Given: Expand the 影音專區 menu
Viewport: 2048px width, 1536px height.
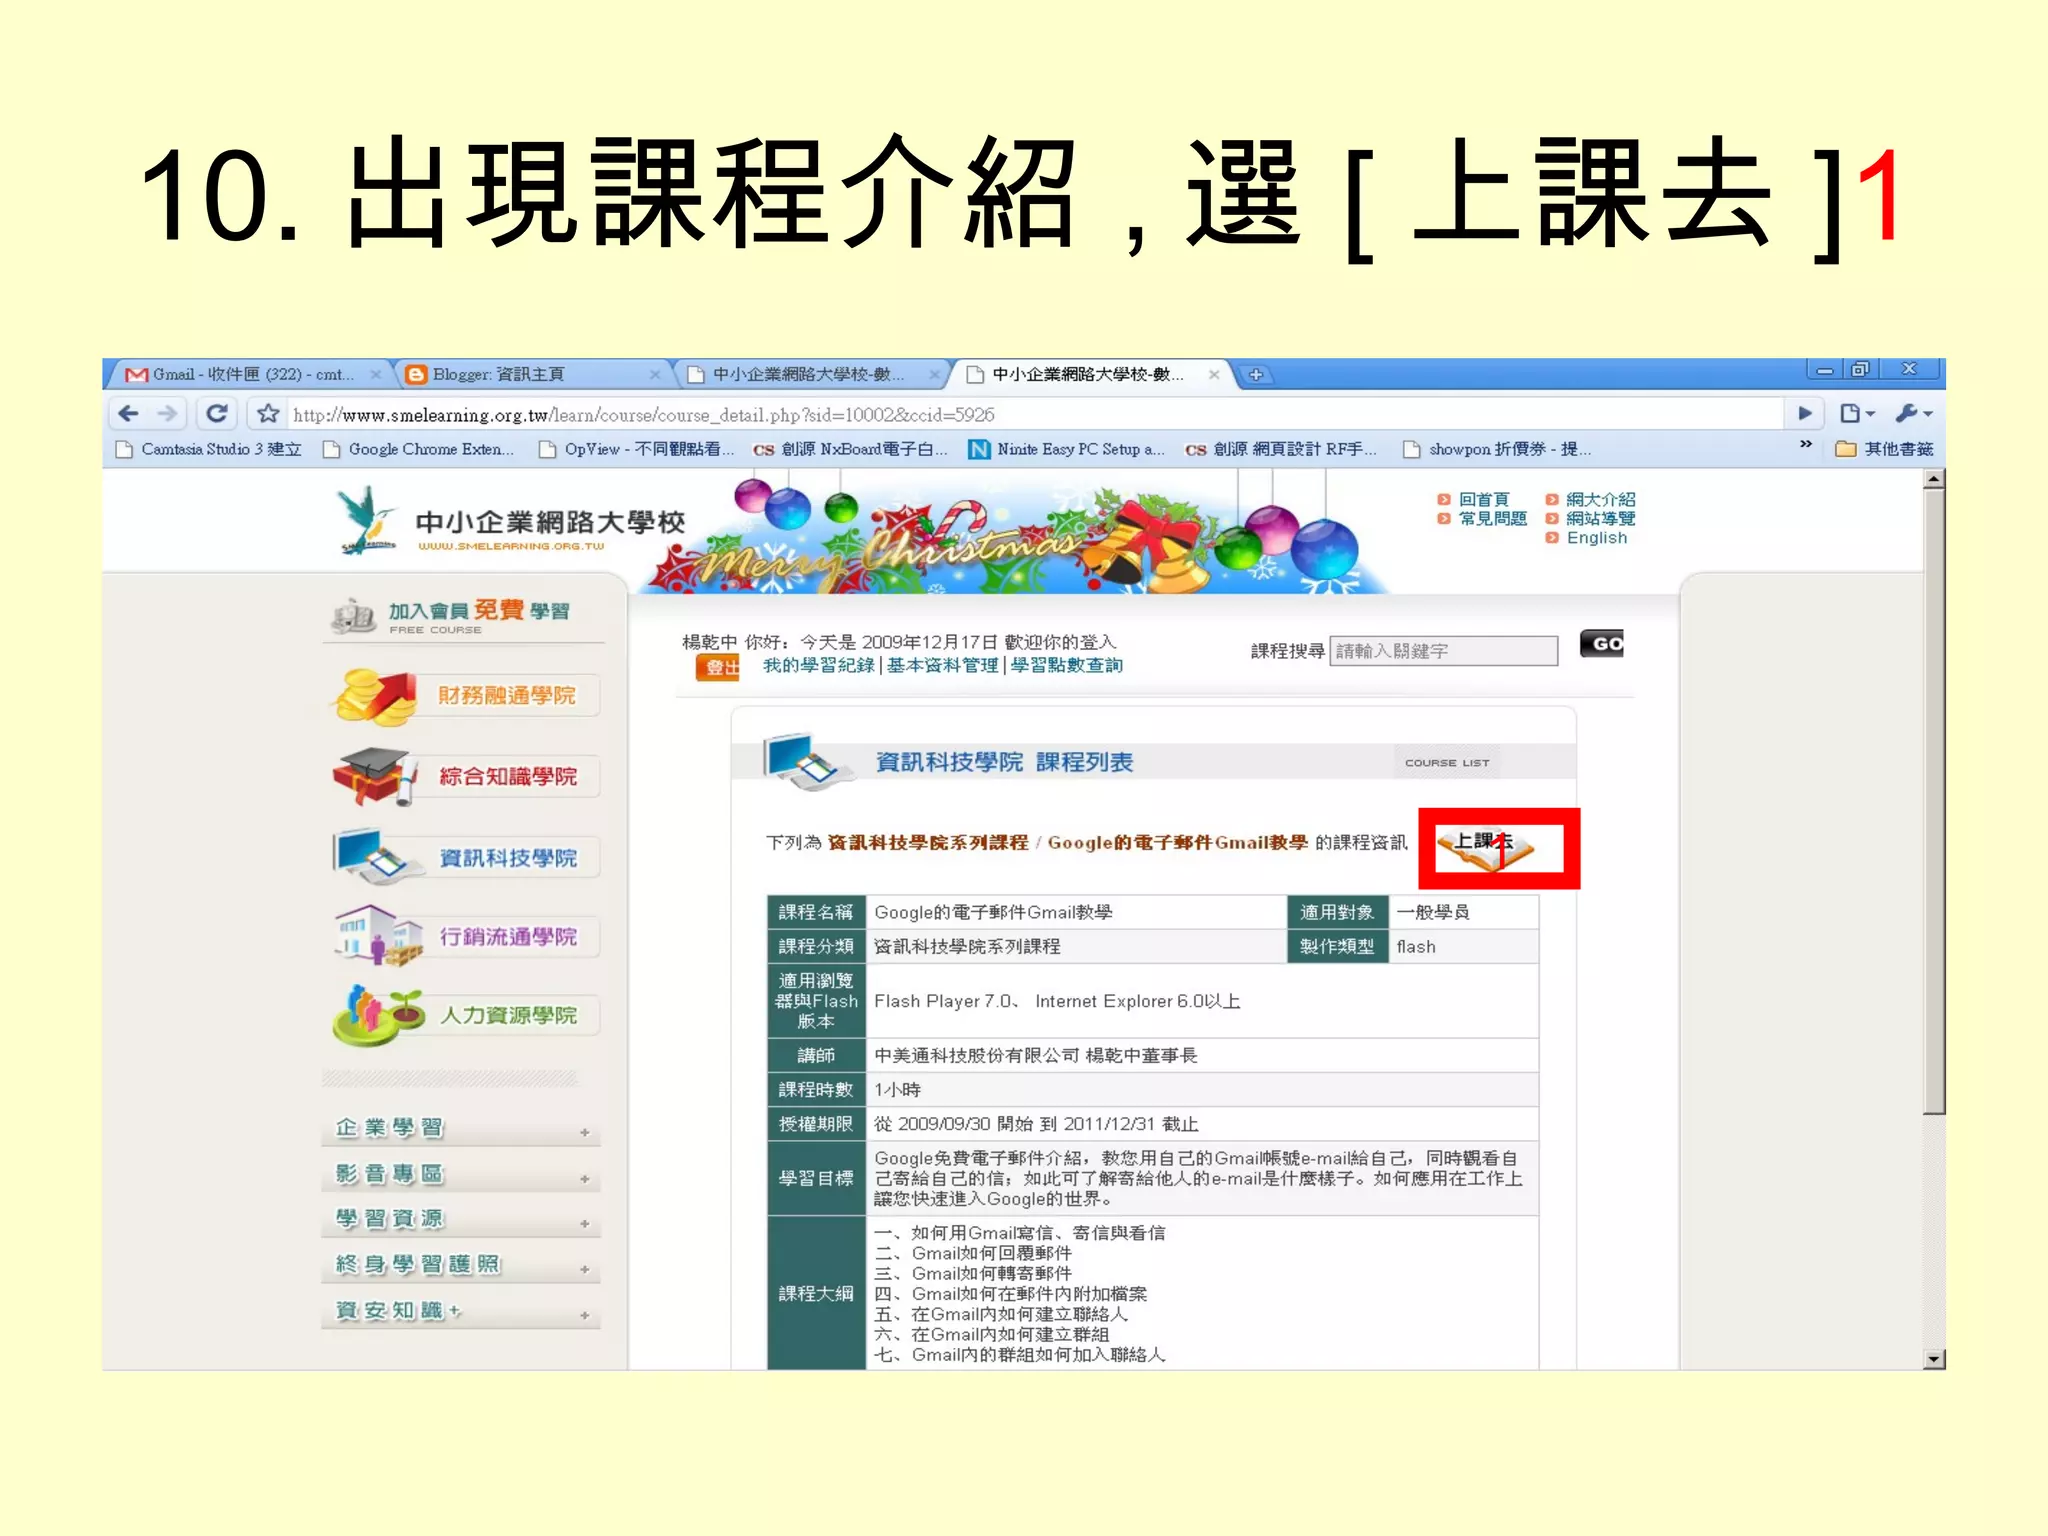Looking at the screenshot, I should click(461, 1175).
